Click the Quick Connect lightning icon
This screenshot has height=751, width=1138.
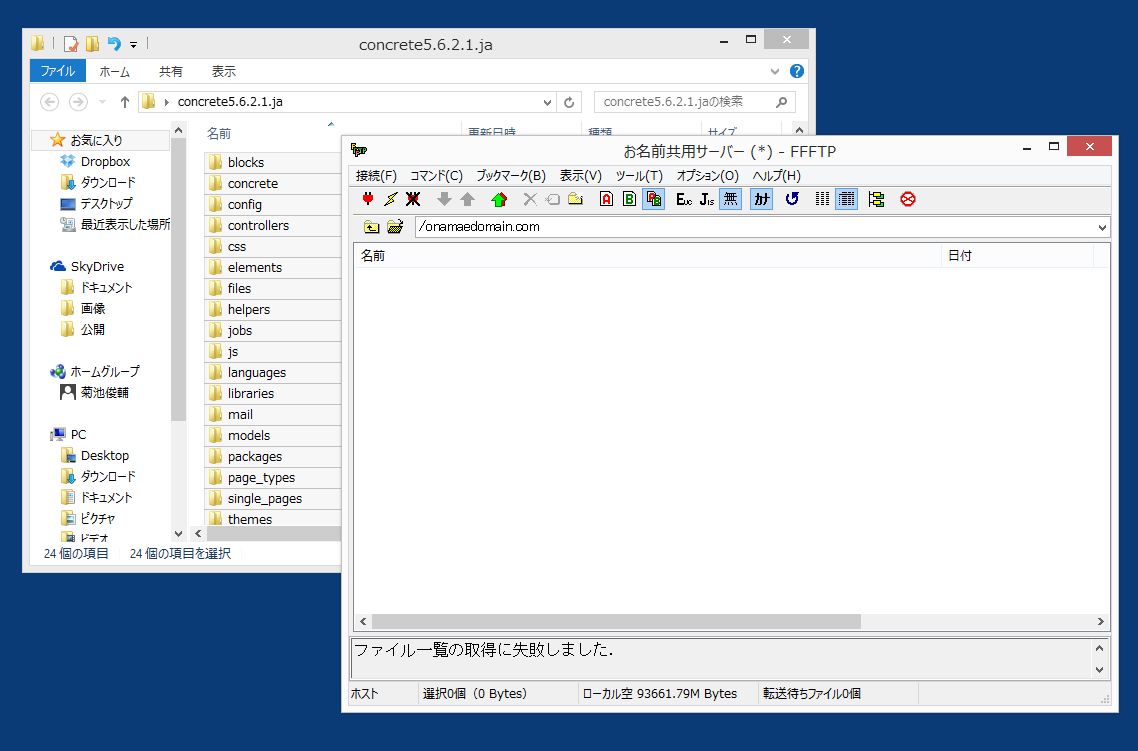tap(390, 199)
